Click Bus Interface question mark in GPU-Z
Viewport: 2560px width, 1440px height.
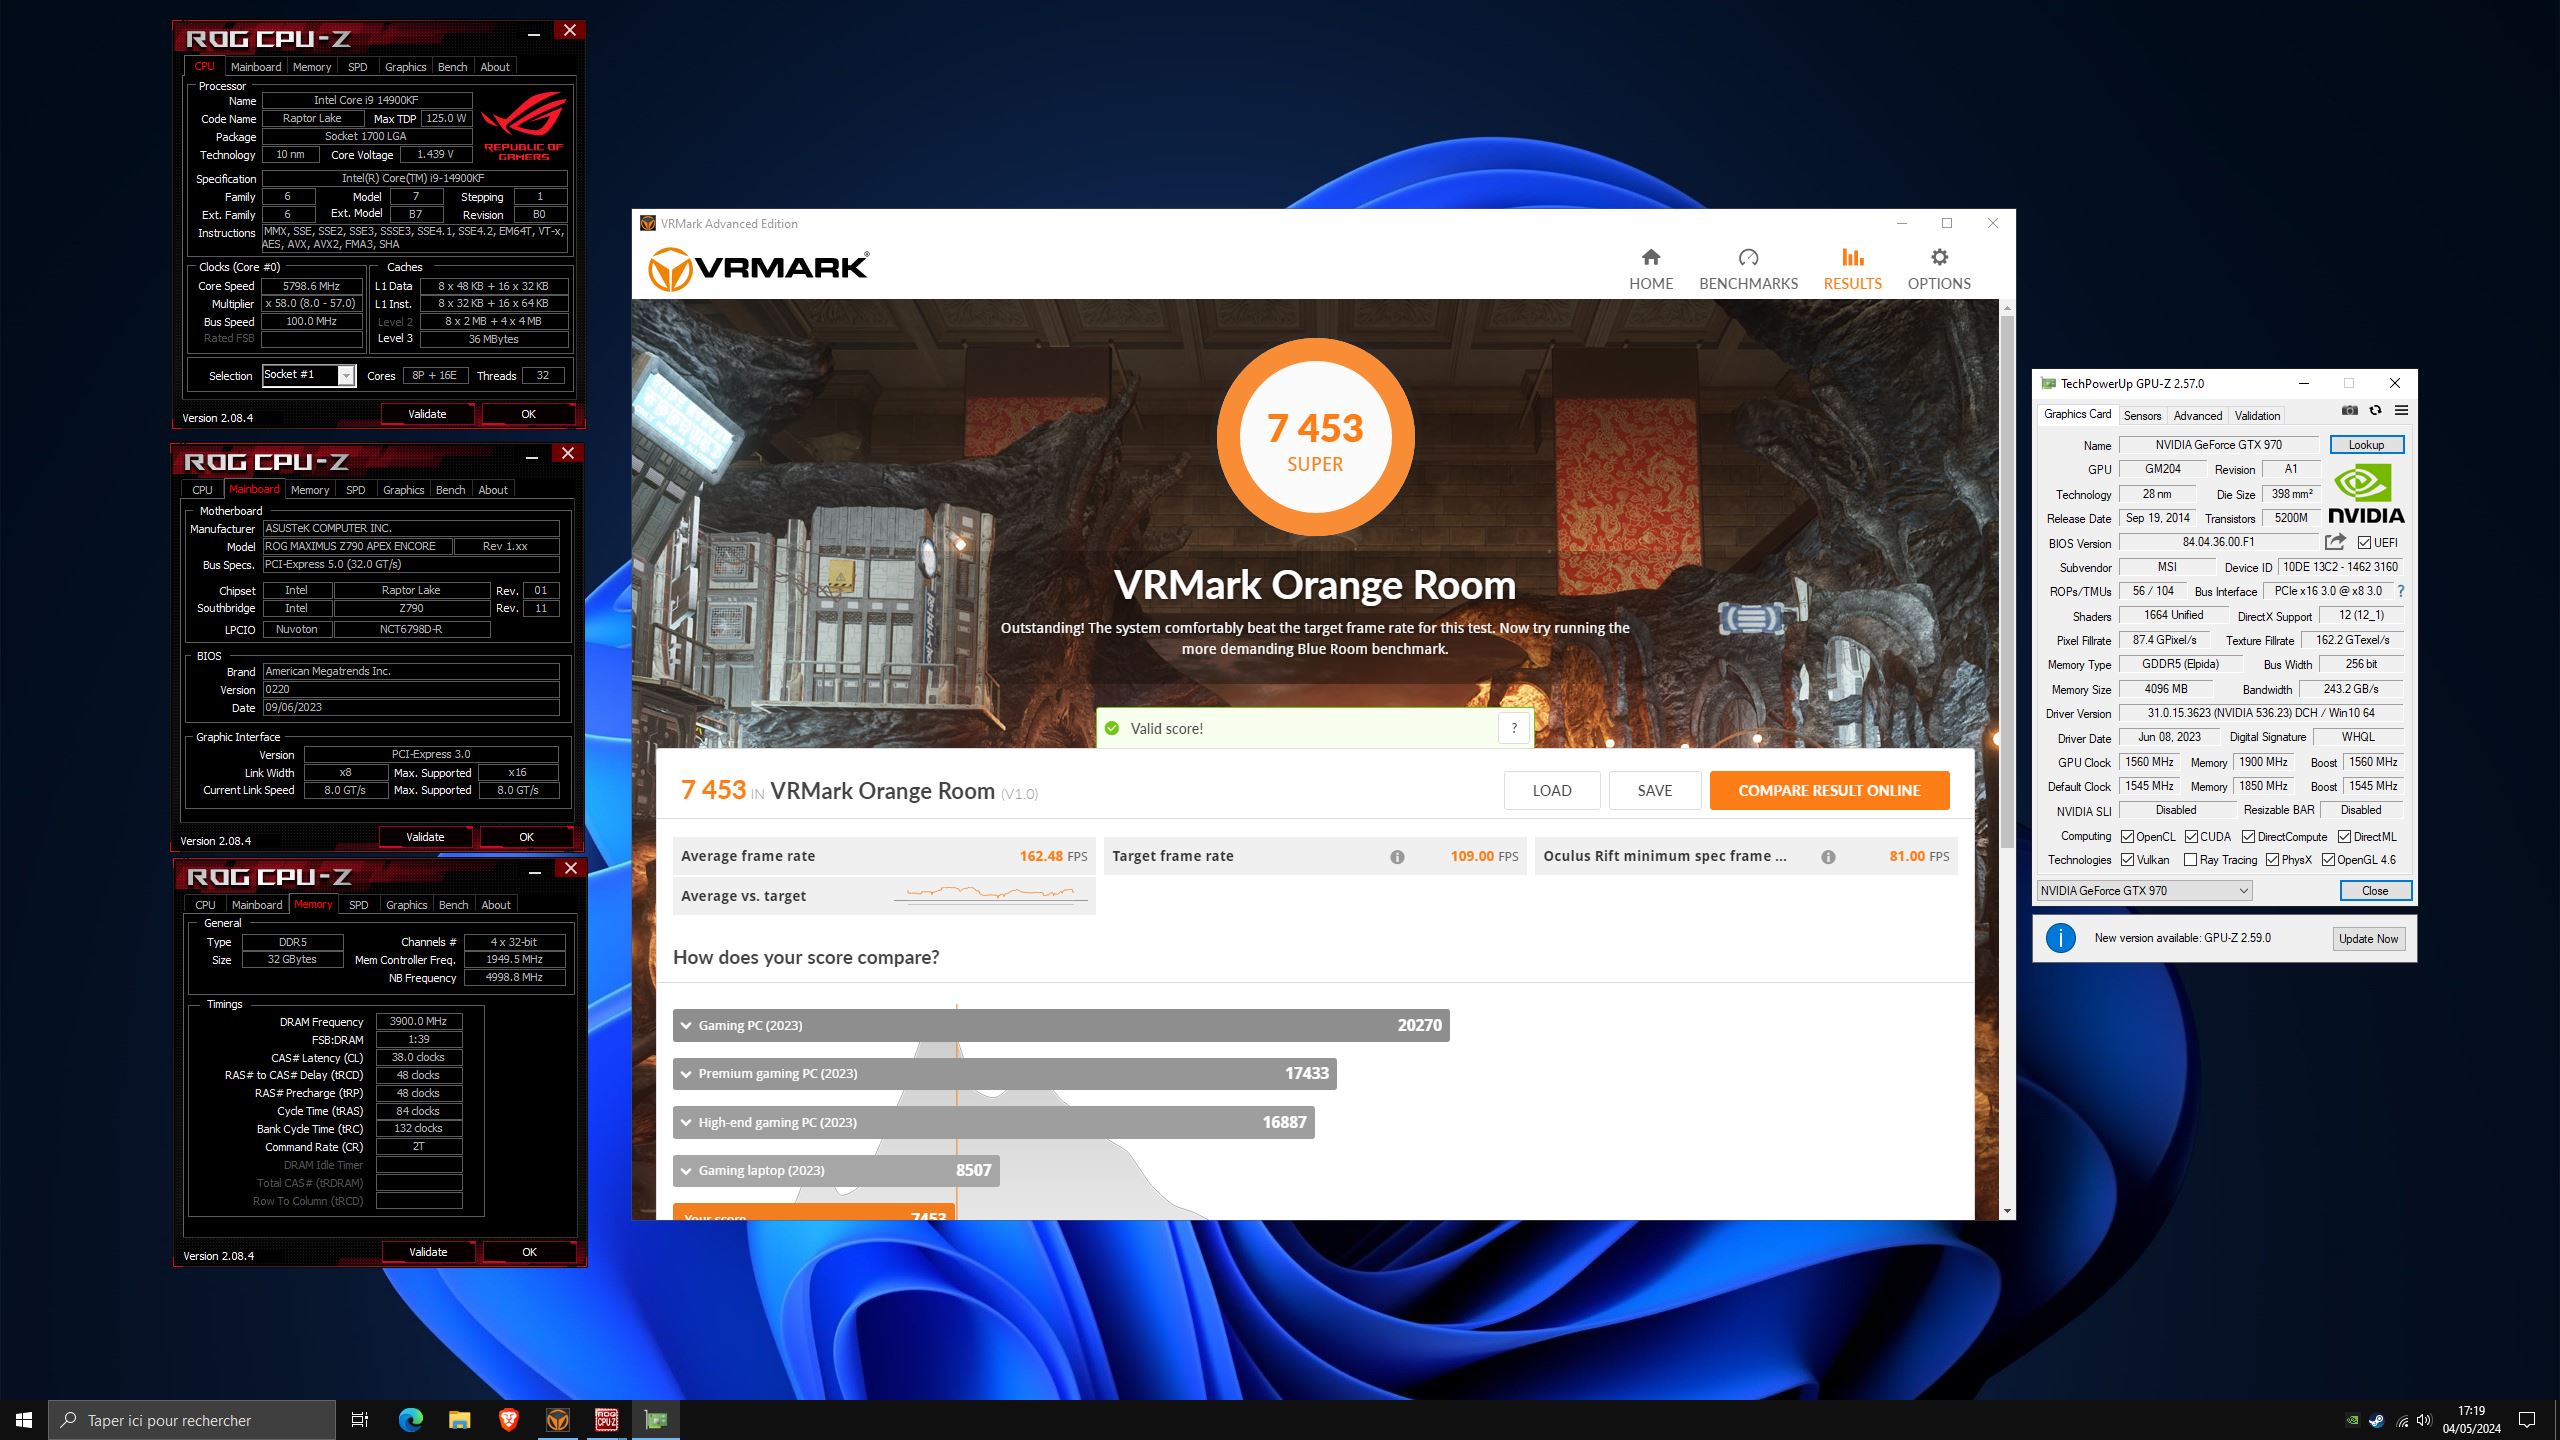pyautogui.click(x=2401, y=591)
